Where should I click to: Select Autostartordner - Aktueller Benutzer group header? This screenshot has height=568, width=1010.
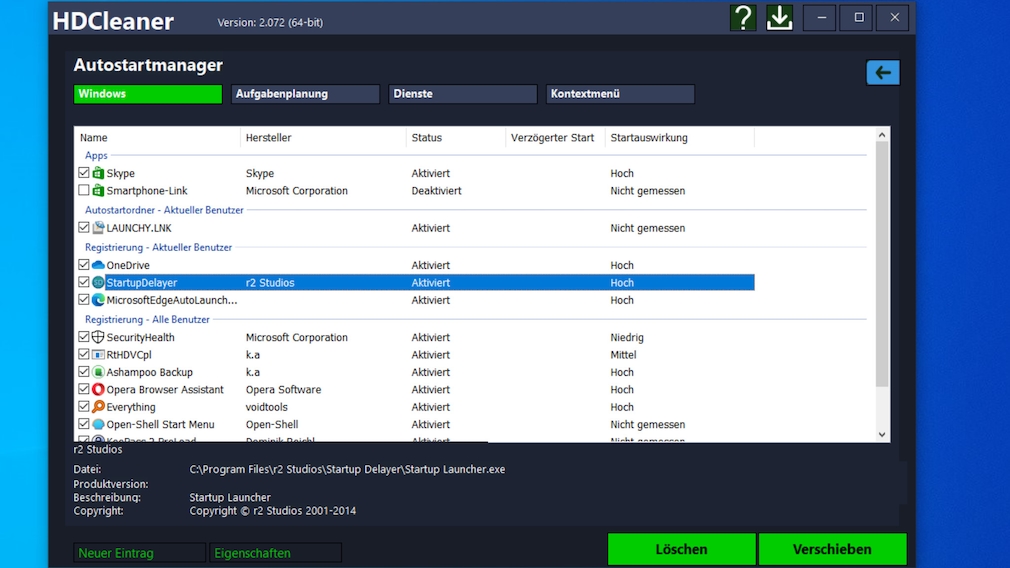pos(164,210)
